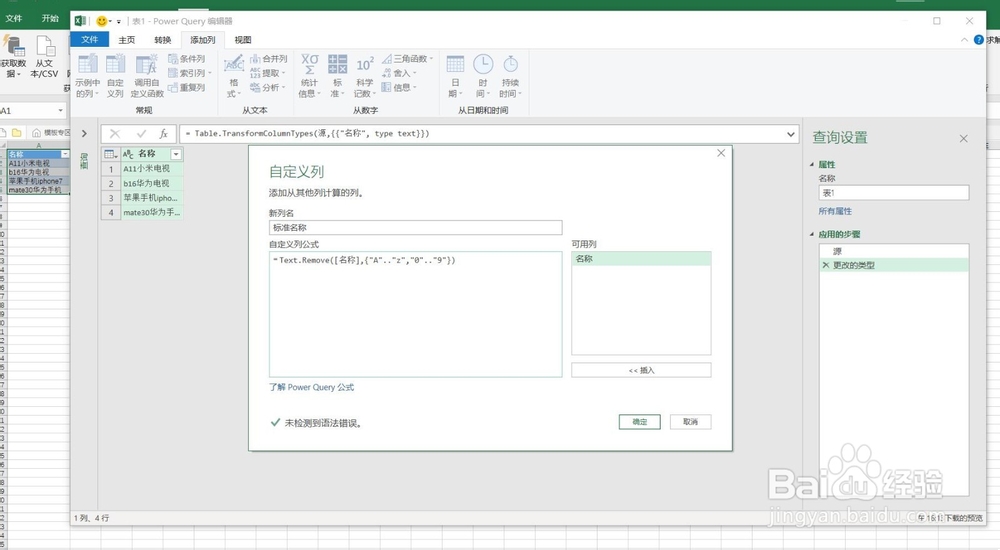The height and width of the screenshot is (550, 1000).
Task: Click the table corner menu icon
Action: coord(110,154)
